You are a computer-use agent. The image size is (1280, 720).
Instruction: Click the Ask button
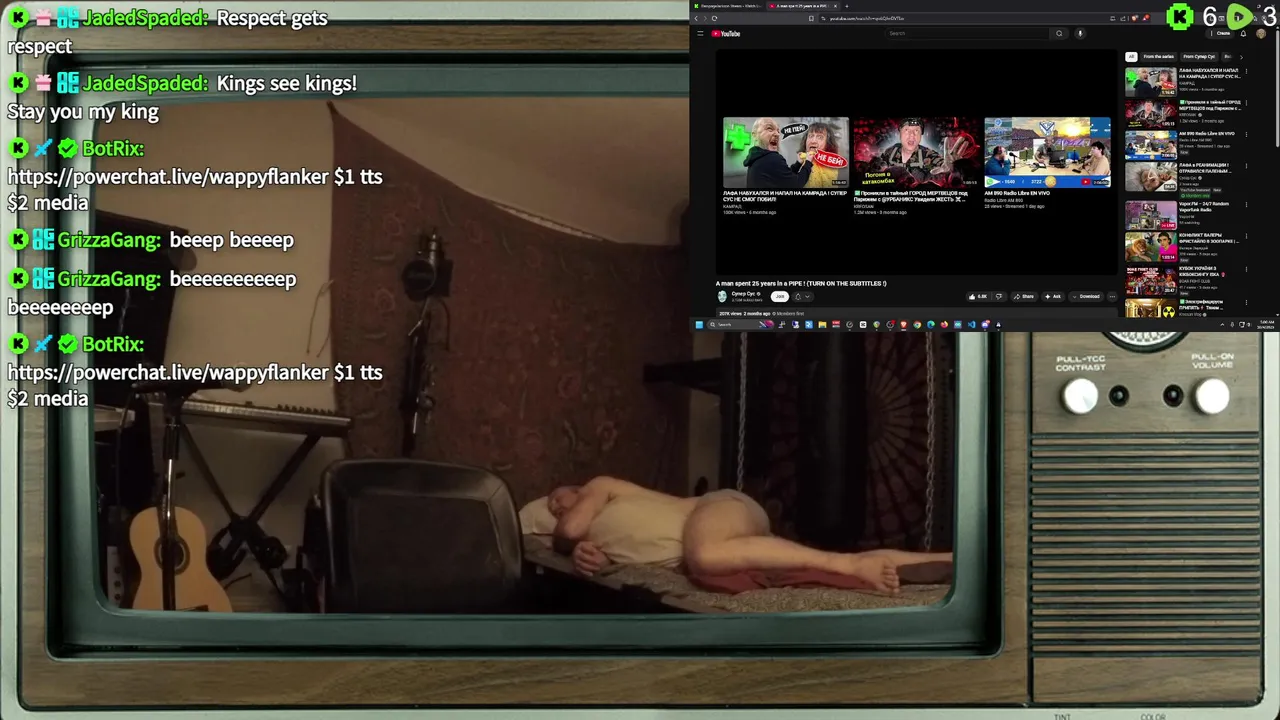coord(1053,296)
